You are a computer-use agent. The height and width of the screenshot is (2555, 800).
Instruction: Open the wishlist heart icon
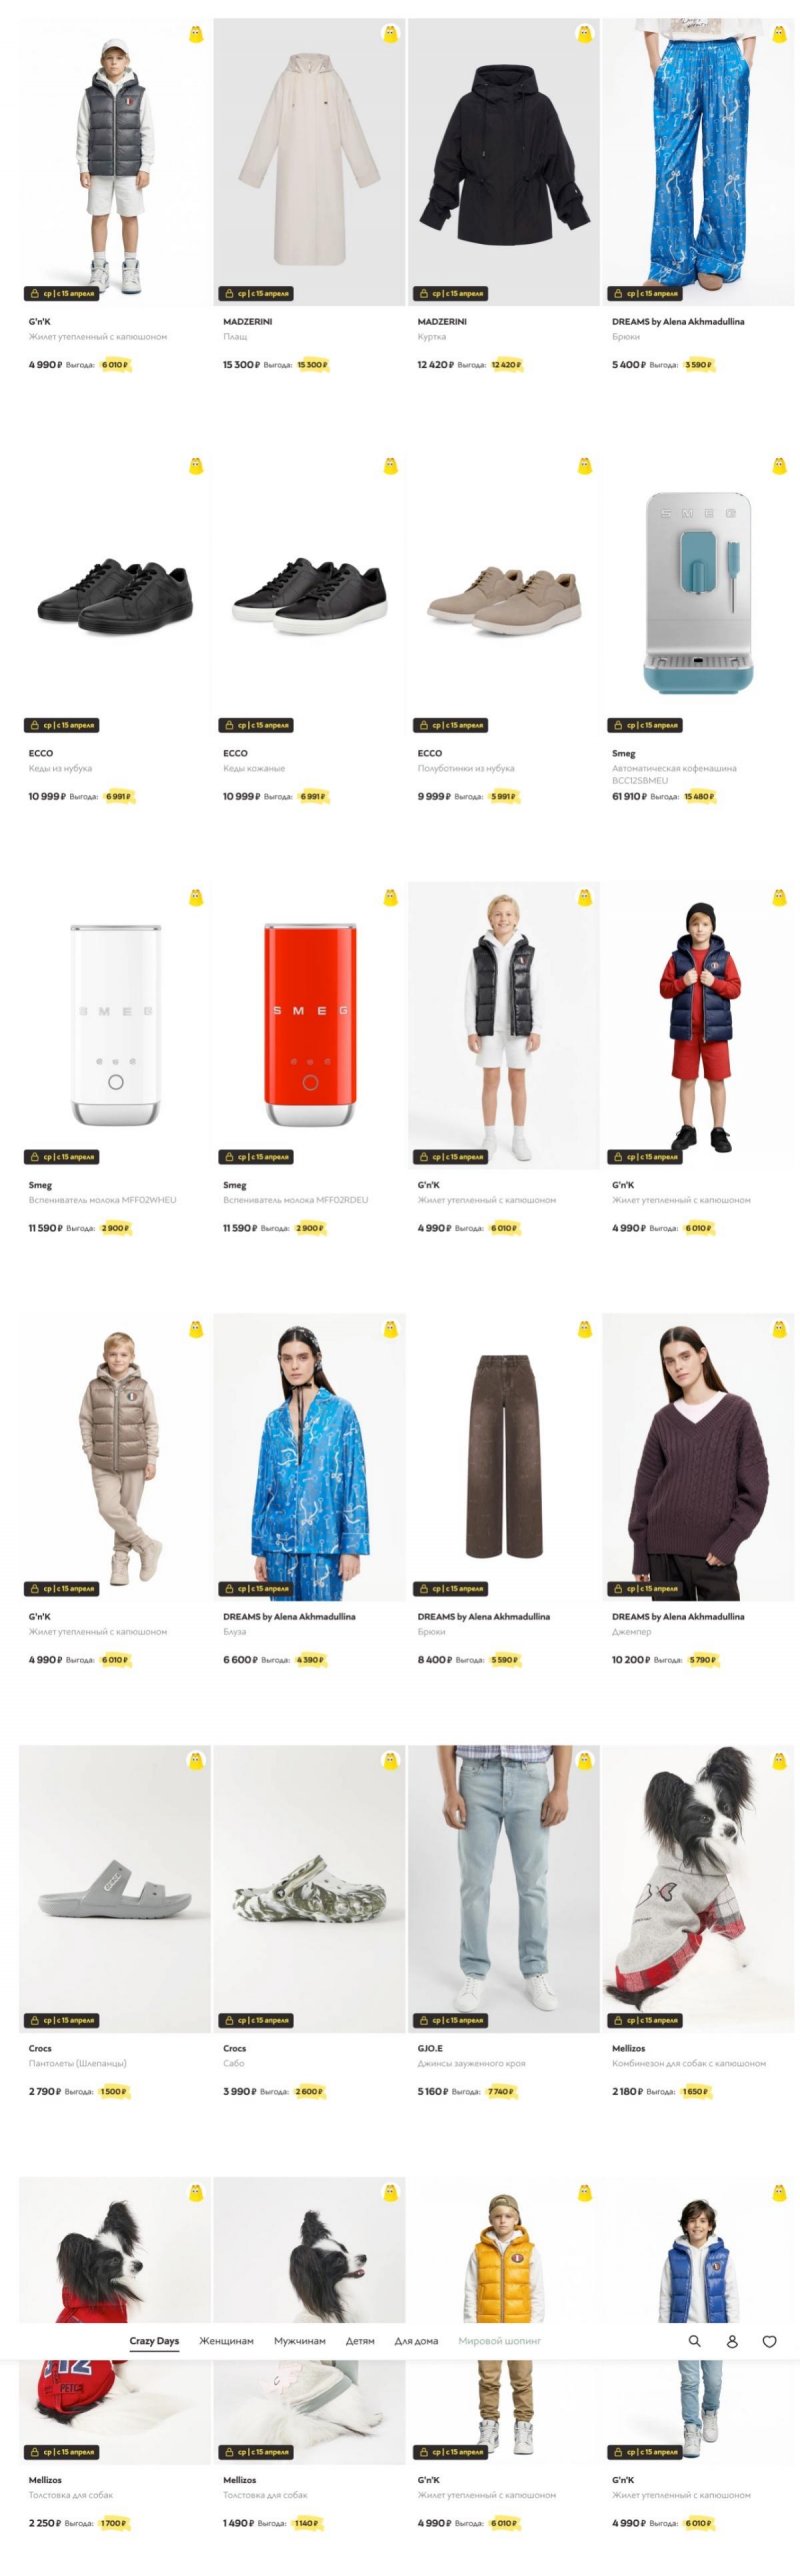[769, 2340]
